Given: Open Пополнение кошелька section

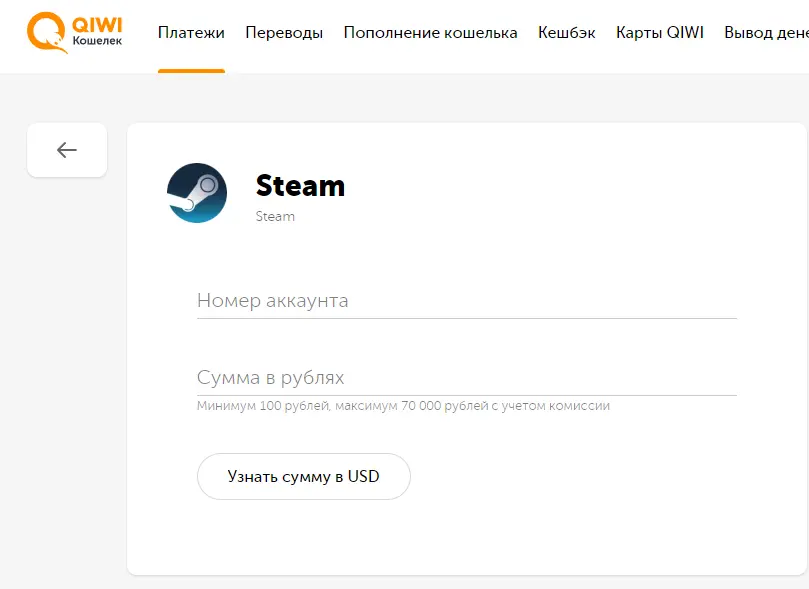Looking at the screenshot, I should [430, 33].
